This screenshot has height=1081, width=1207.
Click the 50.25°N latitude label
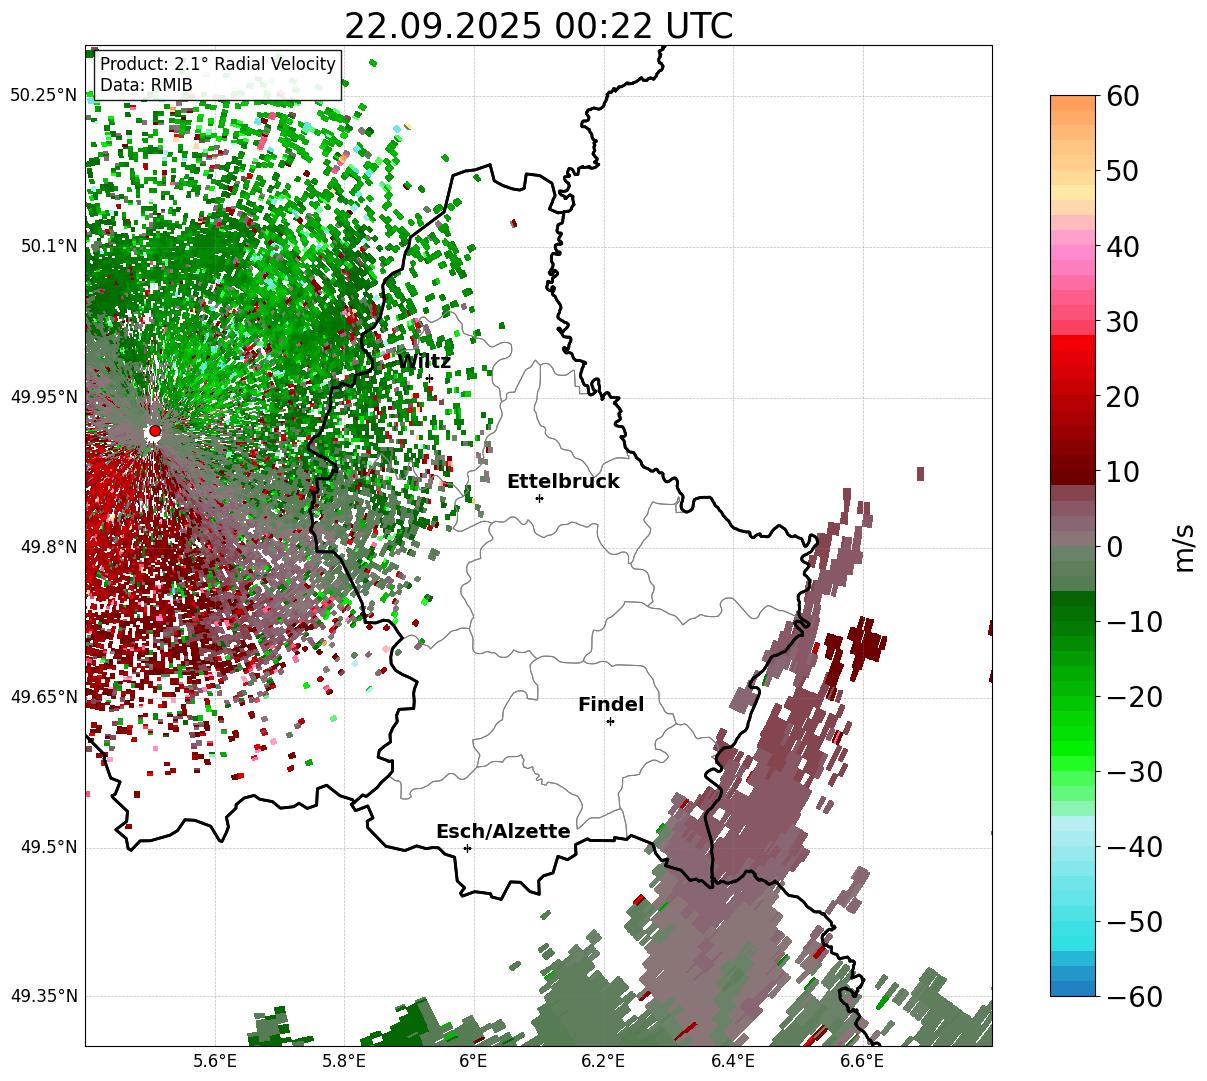pos(43,96)
